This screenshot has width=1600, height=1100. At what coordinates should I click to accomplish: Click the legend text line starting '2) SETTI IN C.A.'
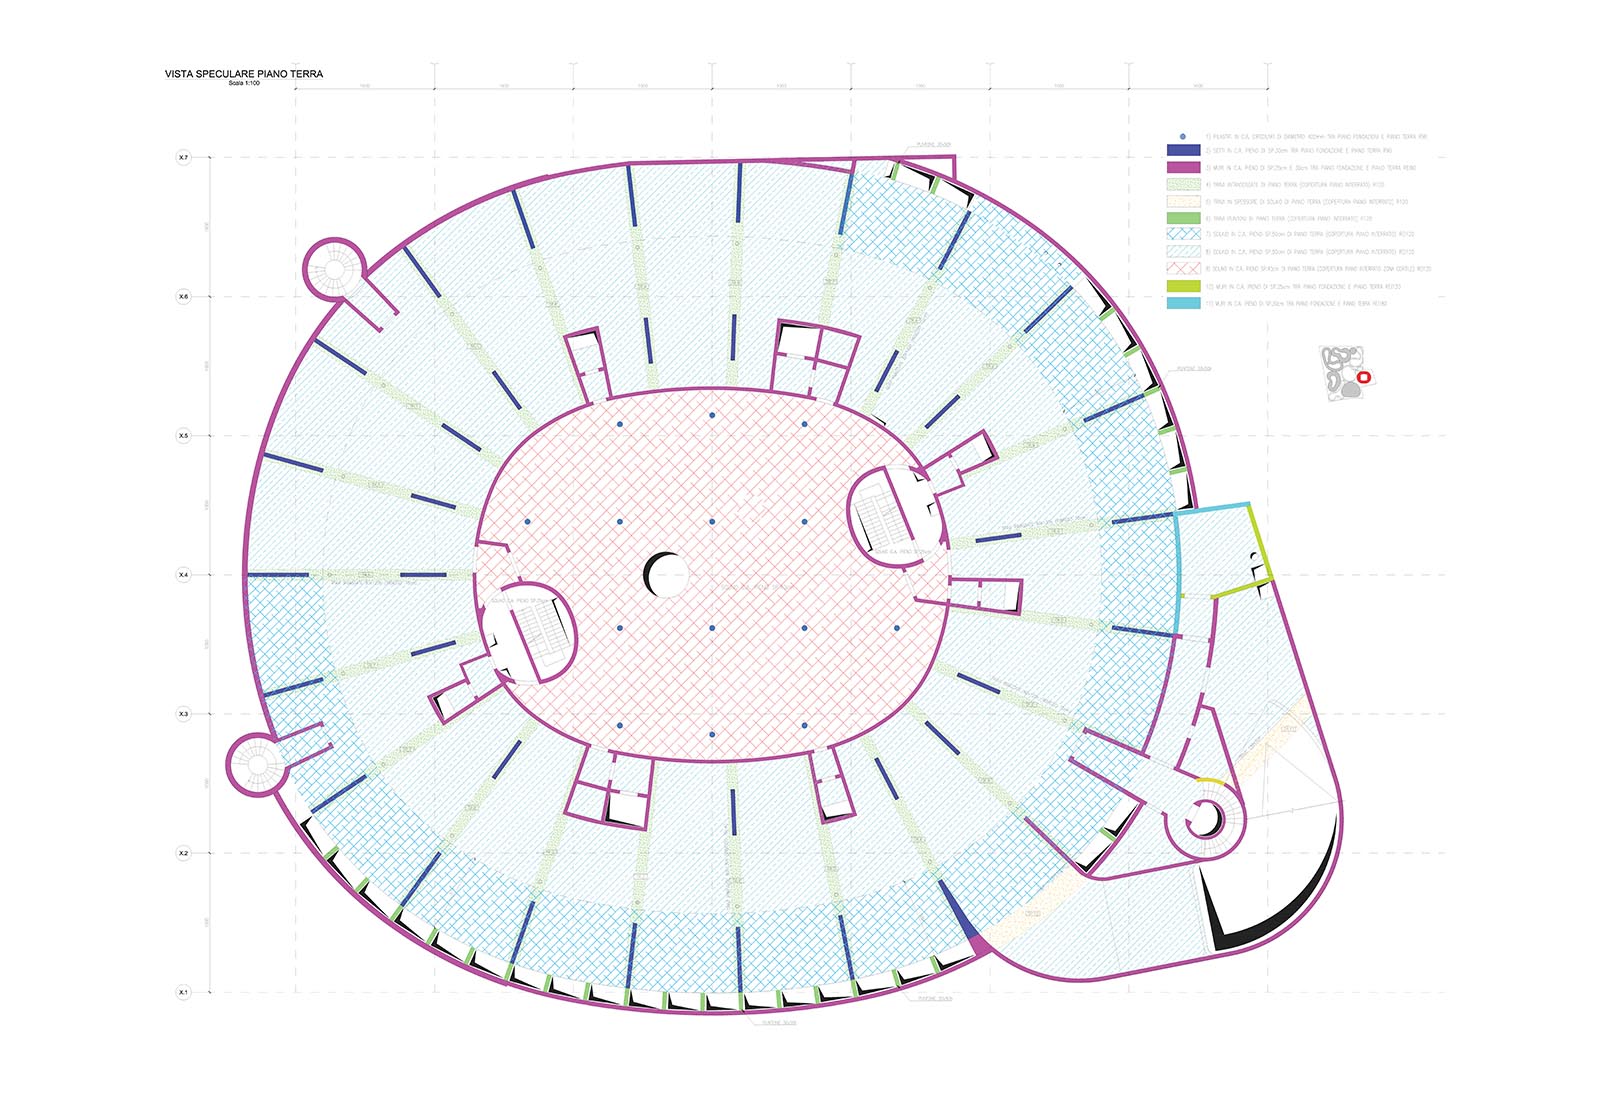[1298, 151]
